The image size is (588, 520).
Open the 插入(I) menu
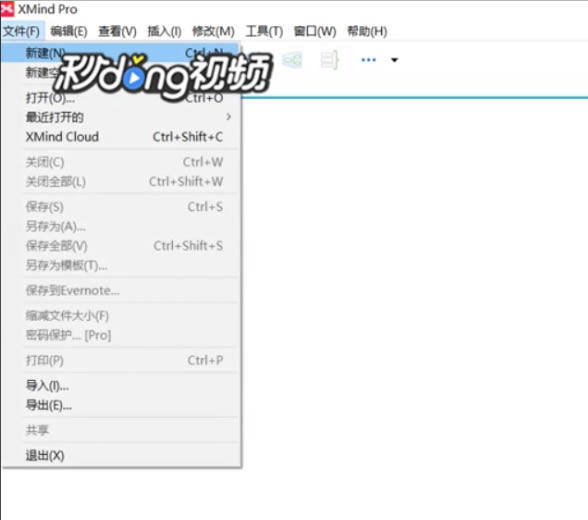click(x=165, y=31)
